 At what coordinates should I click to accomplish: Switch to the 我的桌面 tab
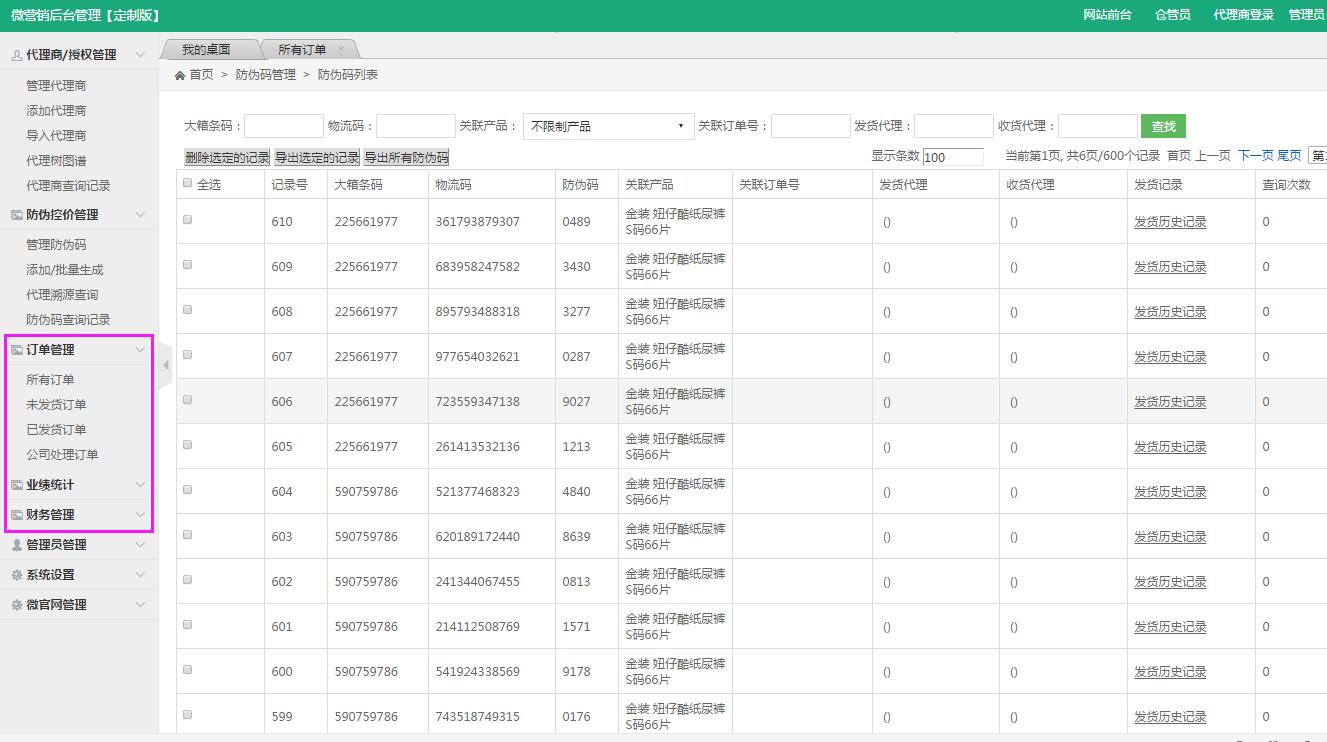click(x=207, y=50)
